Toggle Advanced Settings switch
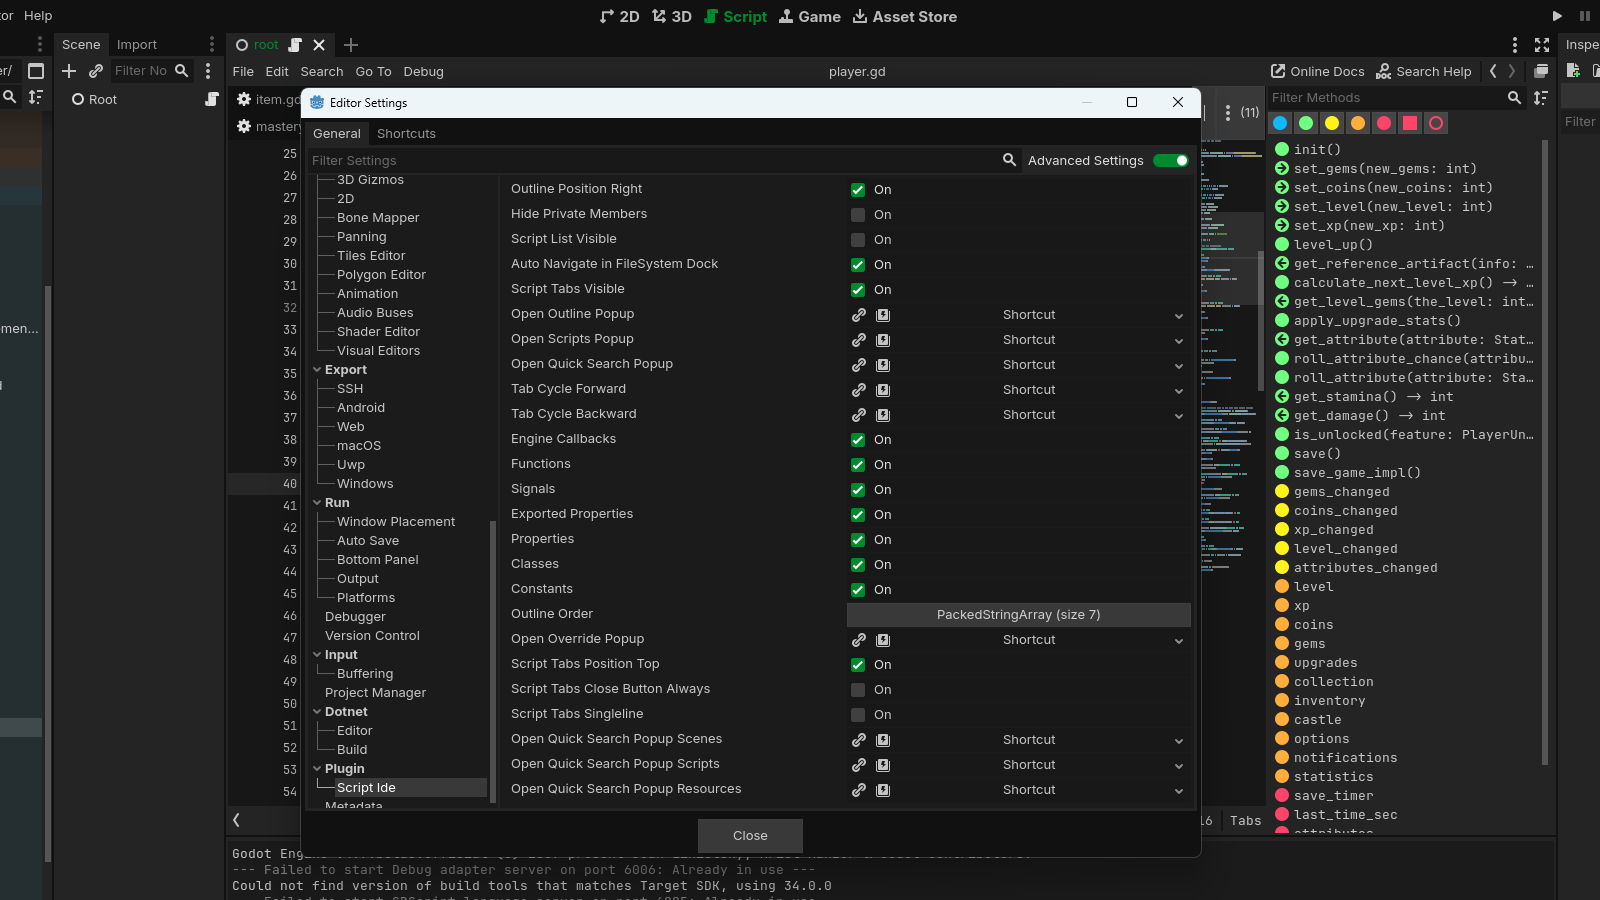The height and width of the screenshot is (900, 1600). pos(1171,160)
